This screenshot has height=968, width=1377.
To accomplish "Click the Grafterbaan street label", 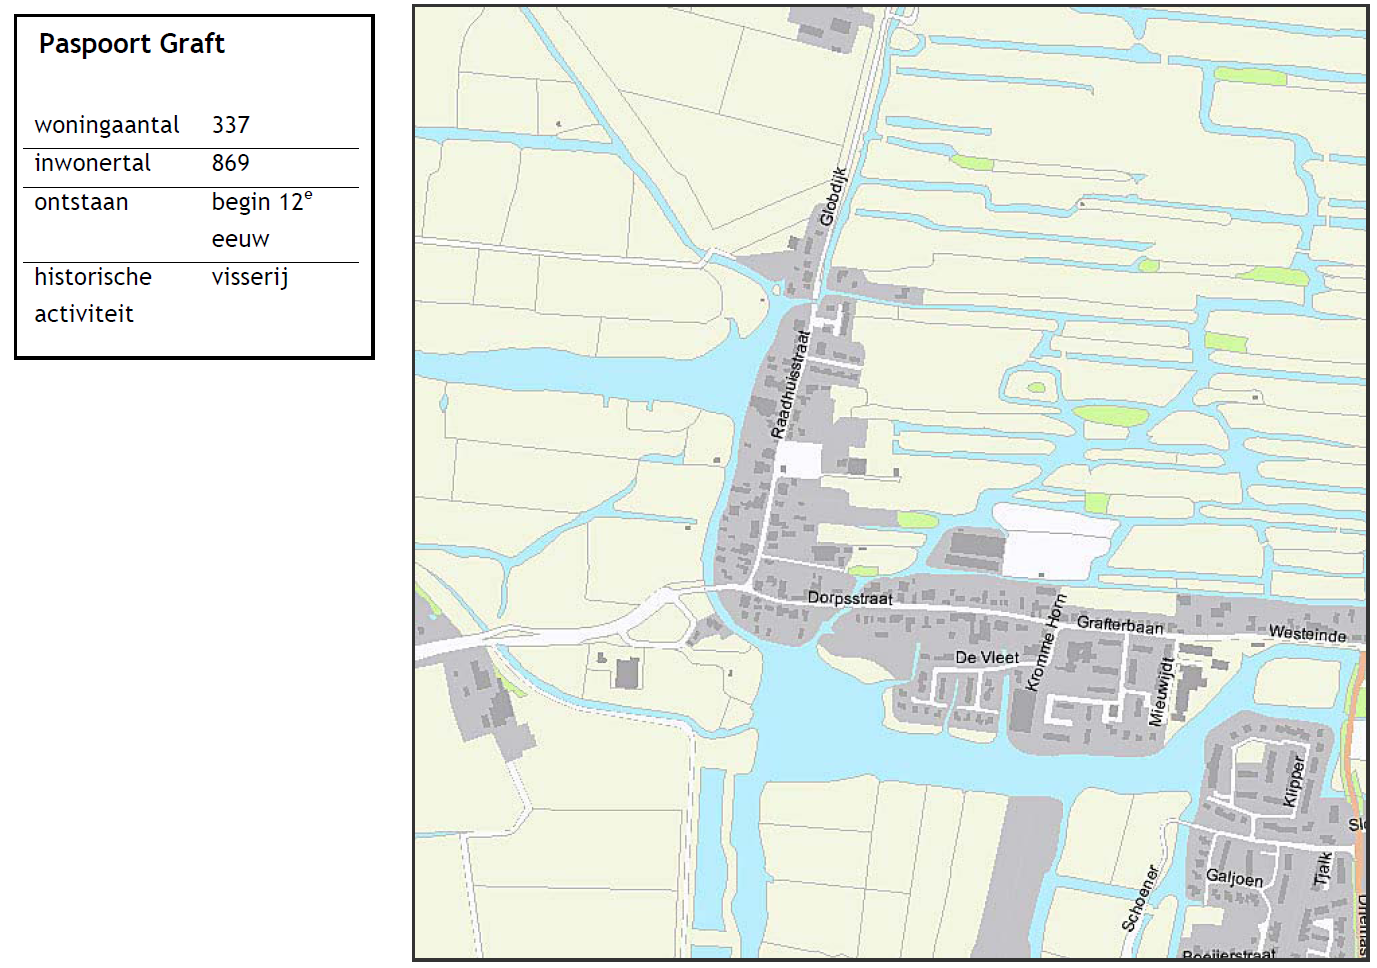I will click(1120, 625).
